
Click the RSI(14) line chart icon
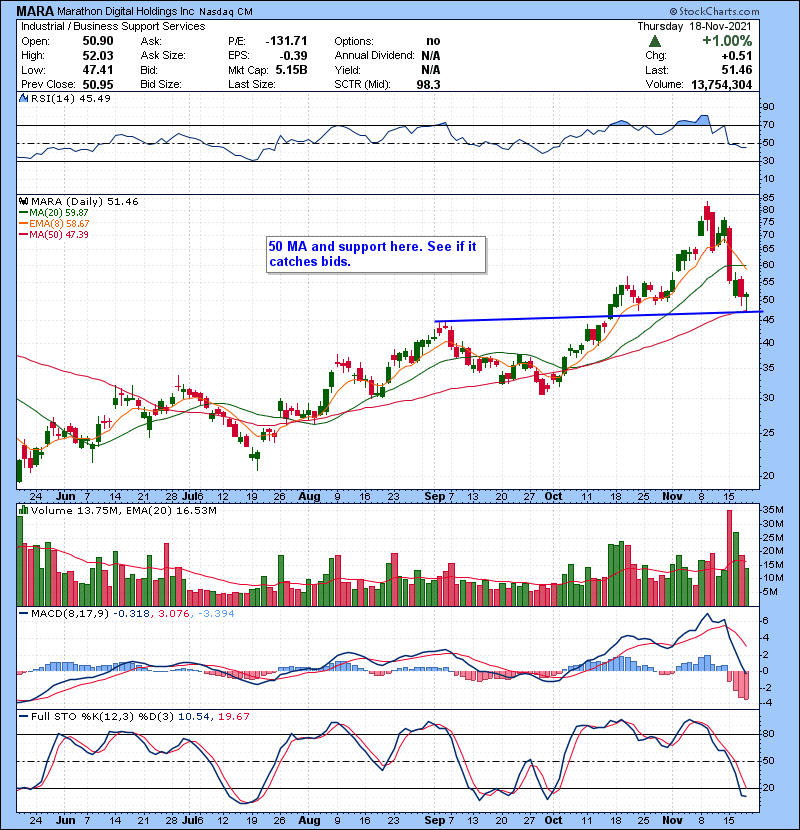(x=24, y=98)
